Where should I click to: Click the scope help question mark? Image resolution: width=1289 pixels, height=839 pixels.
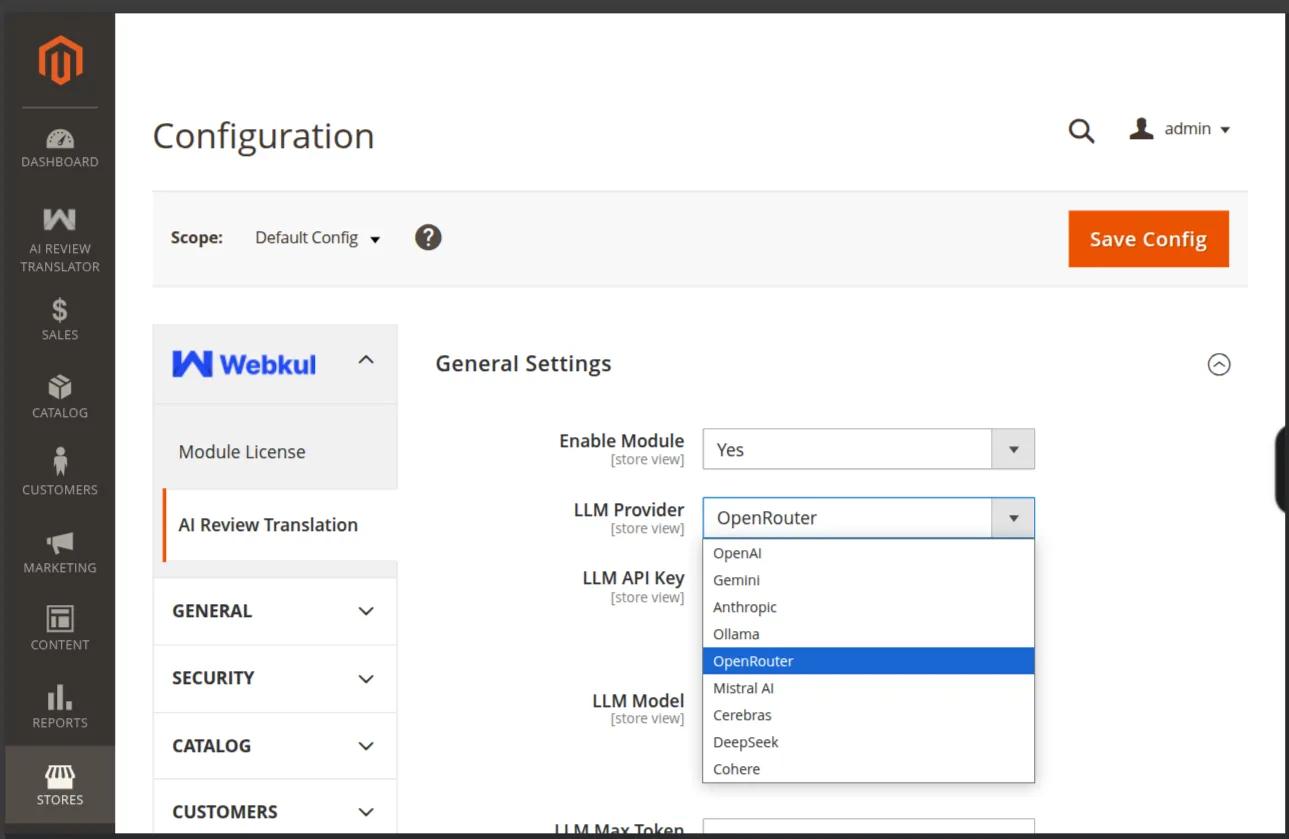(x=428, y=238)
